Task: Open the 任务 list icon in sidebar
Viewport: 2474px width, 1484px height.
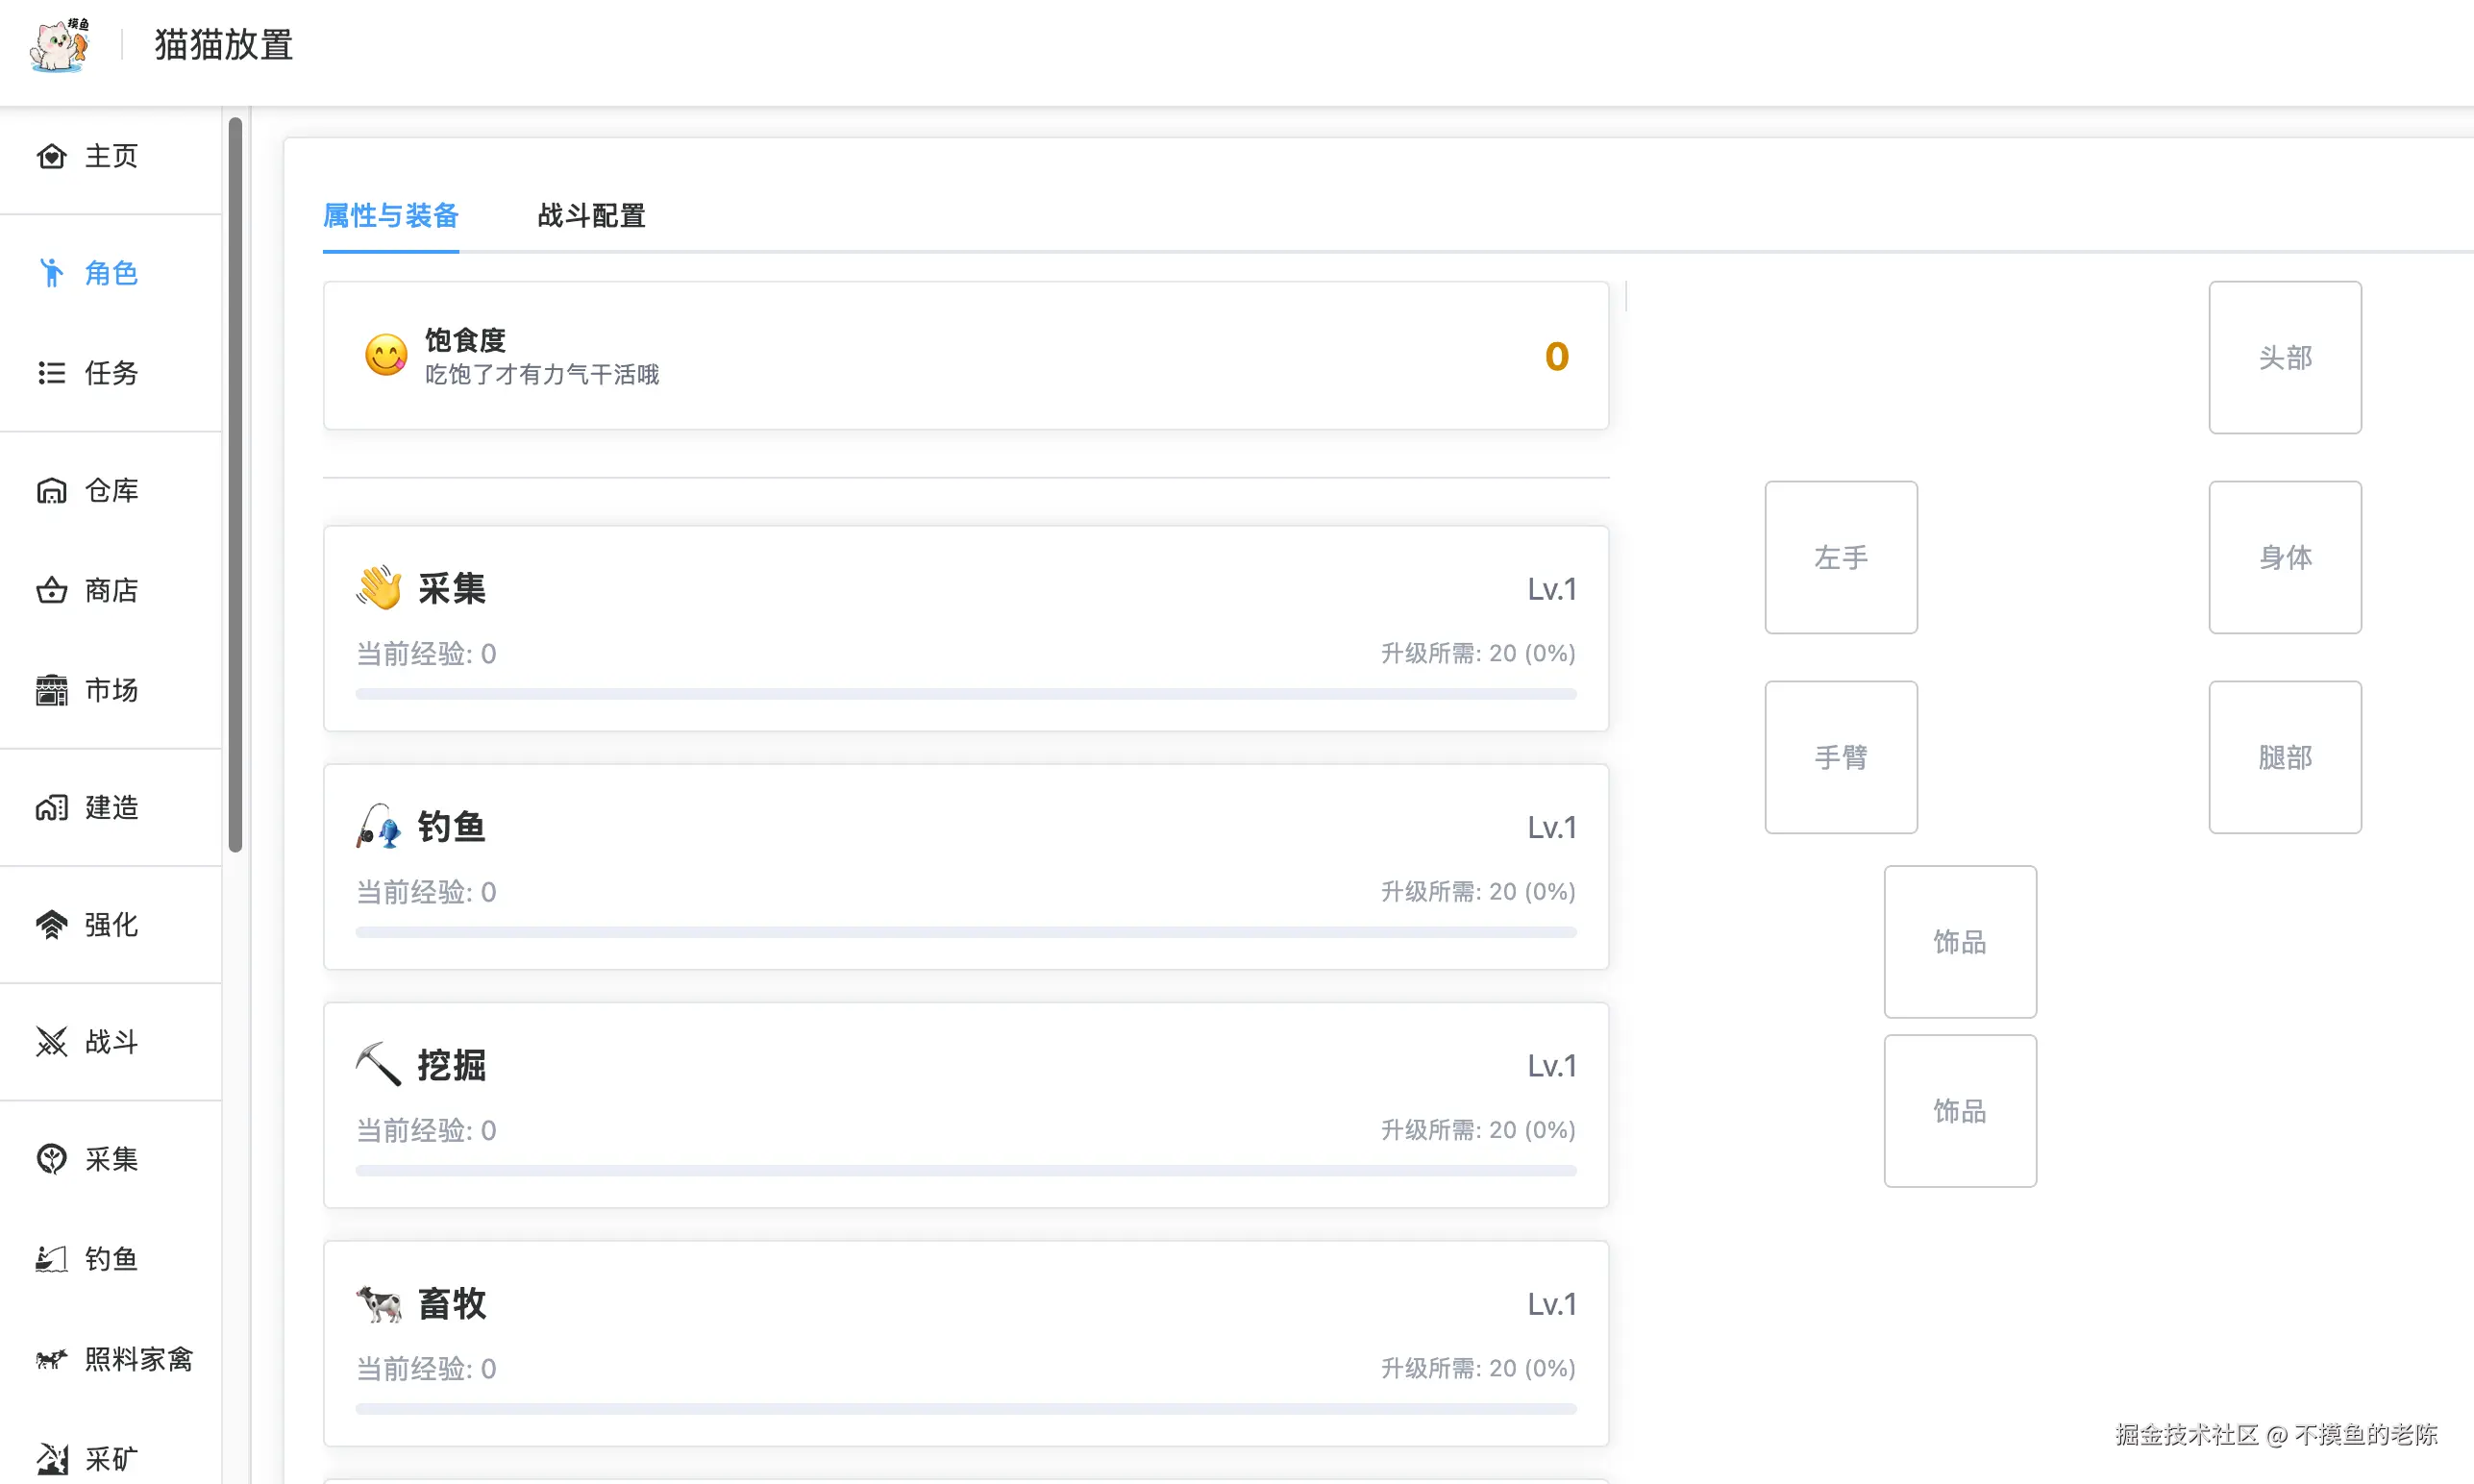Action: point(51,374)
